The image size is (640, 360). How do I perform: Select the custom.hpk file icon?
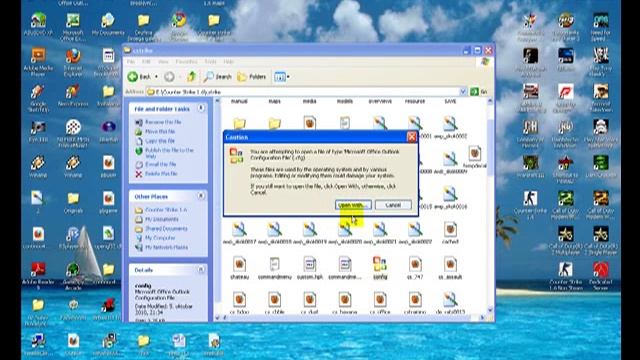309,264
